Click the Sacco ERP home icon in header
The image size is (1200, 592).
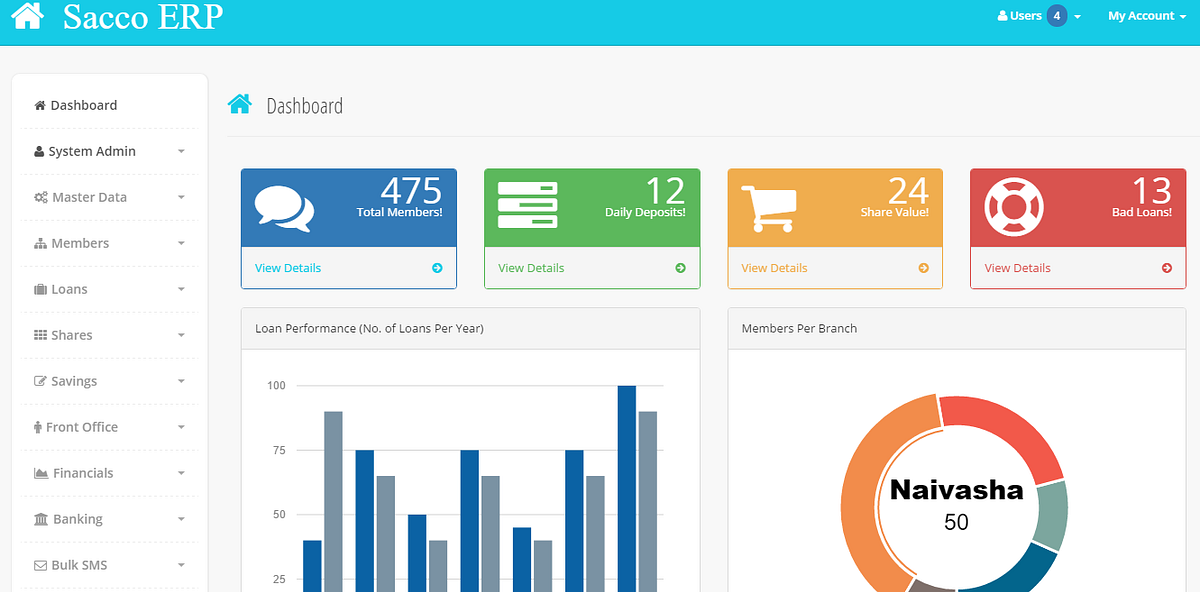(27, 15)
